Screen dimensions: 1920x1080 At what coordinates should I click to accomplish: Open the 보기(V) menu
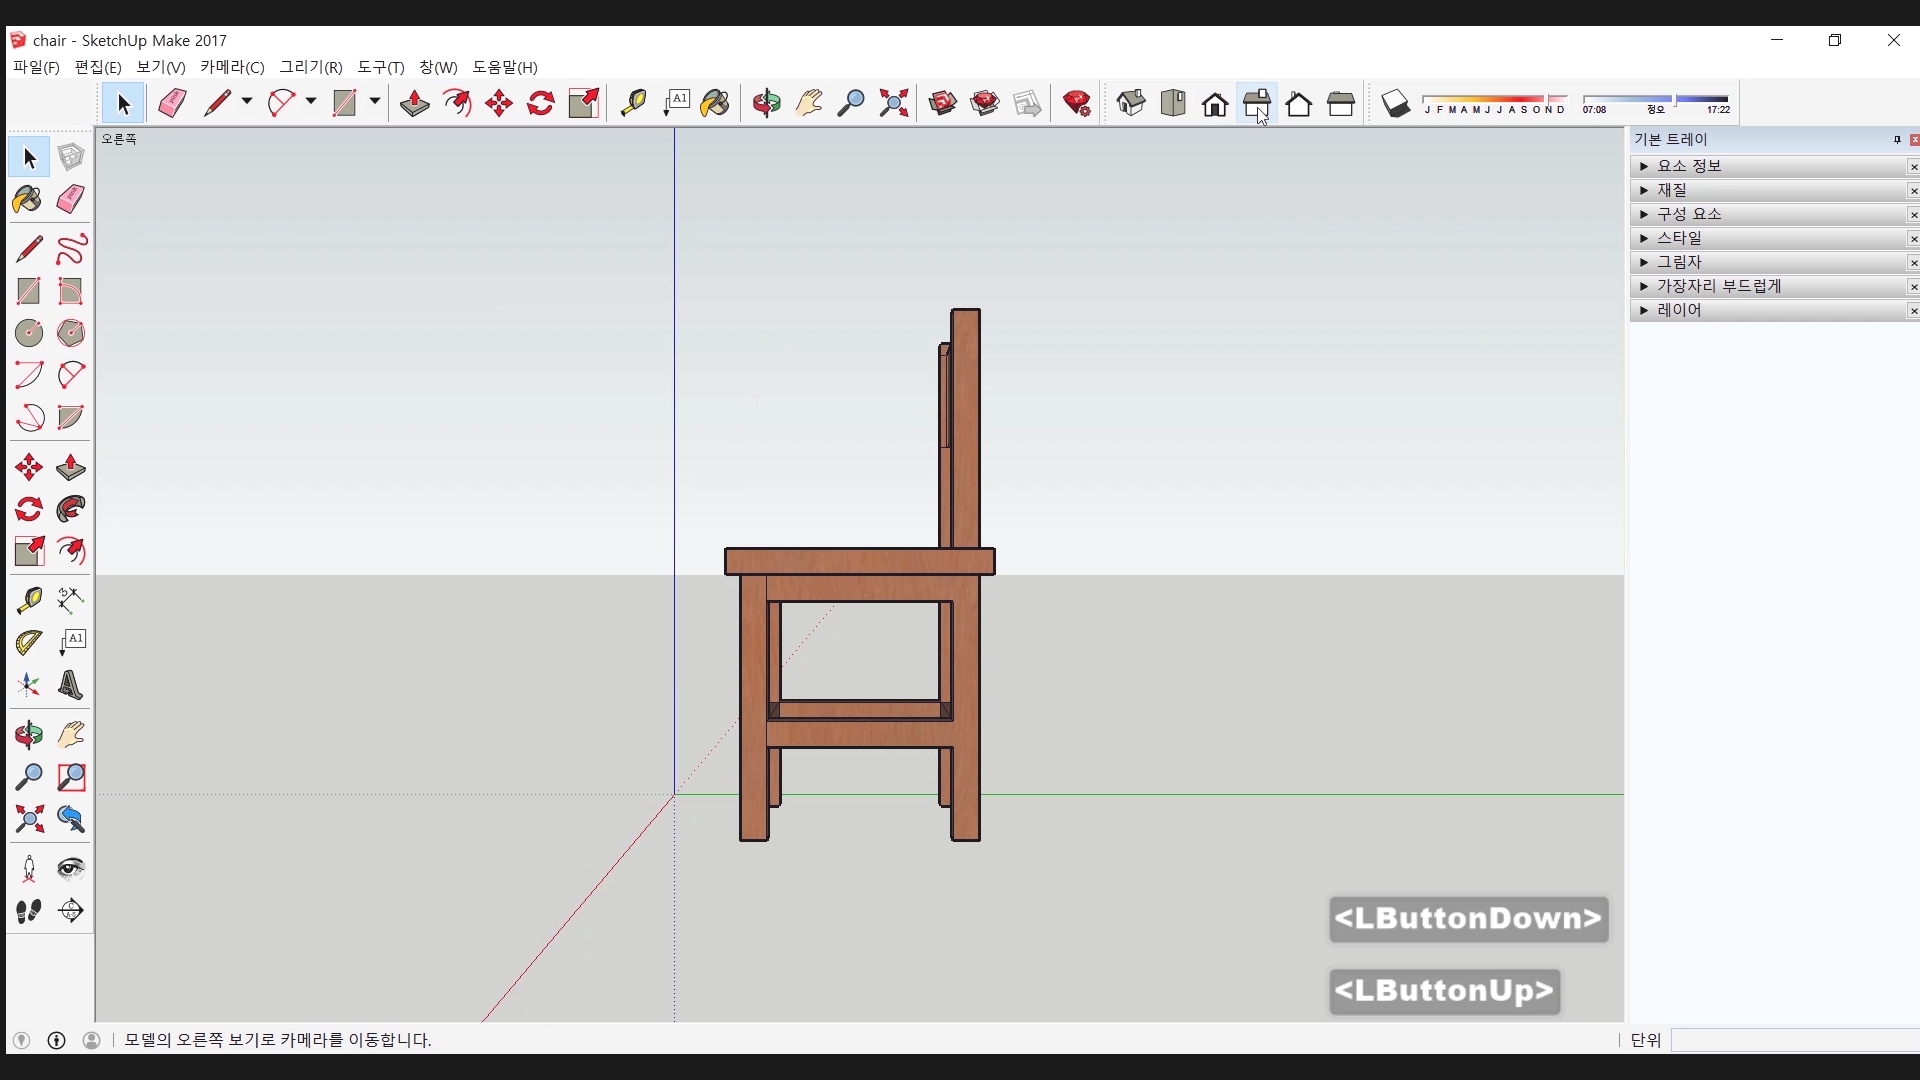160,67
